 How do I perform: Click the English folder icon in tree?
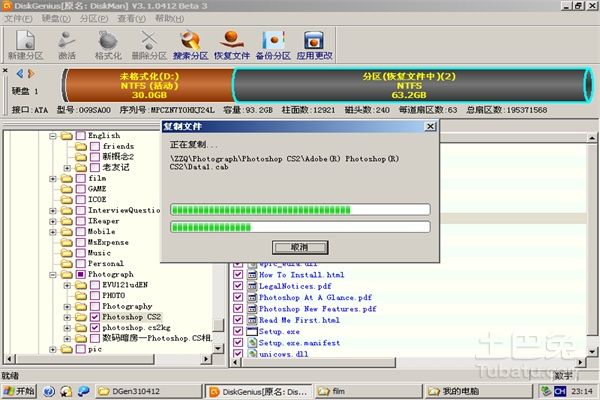pos(67,136)
